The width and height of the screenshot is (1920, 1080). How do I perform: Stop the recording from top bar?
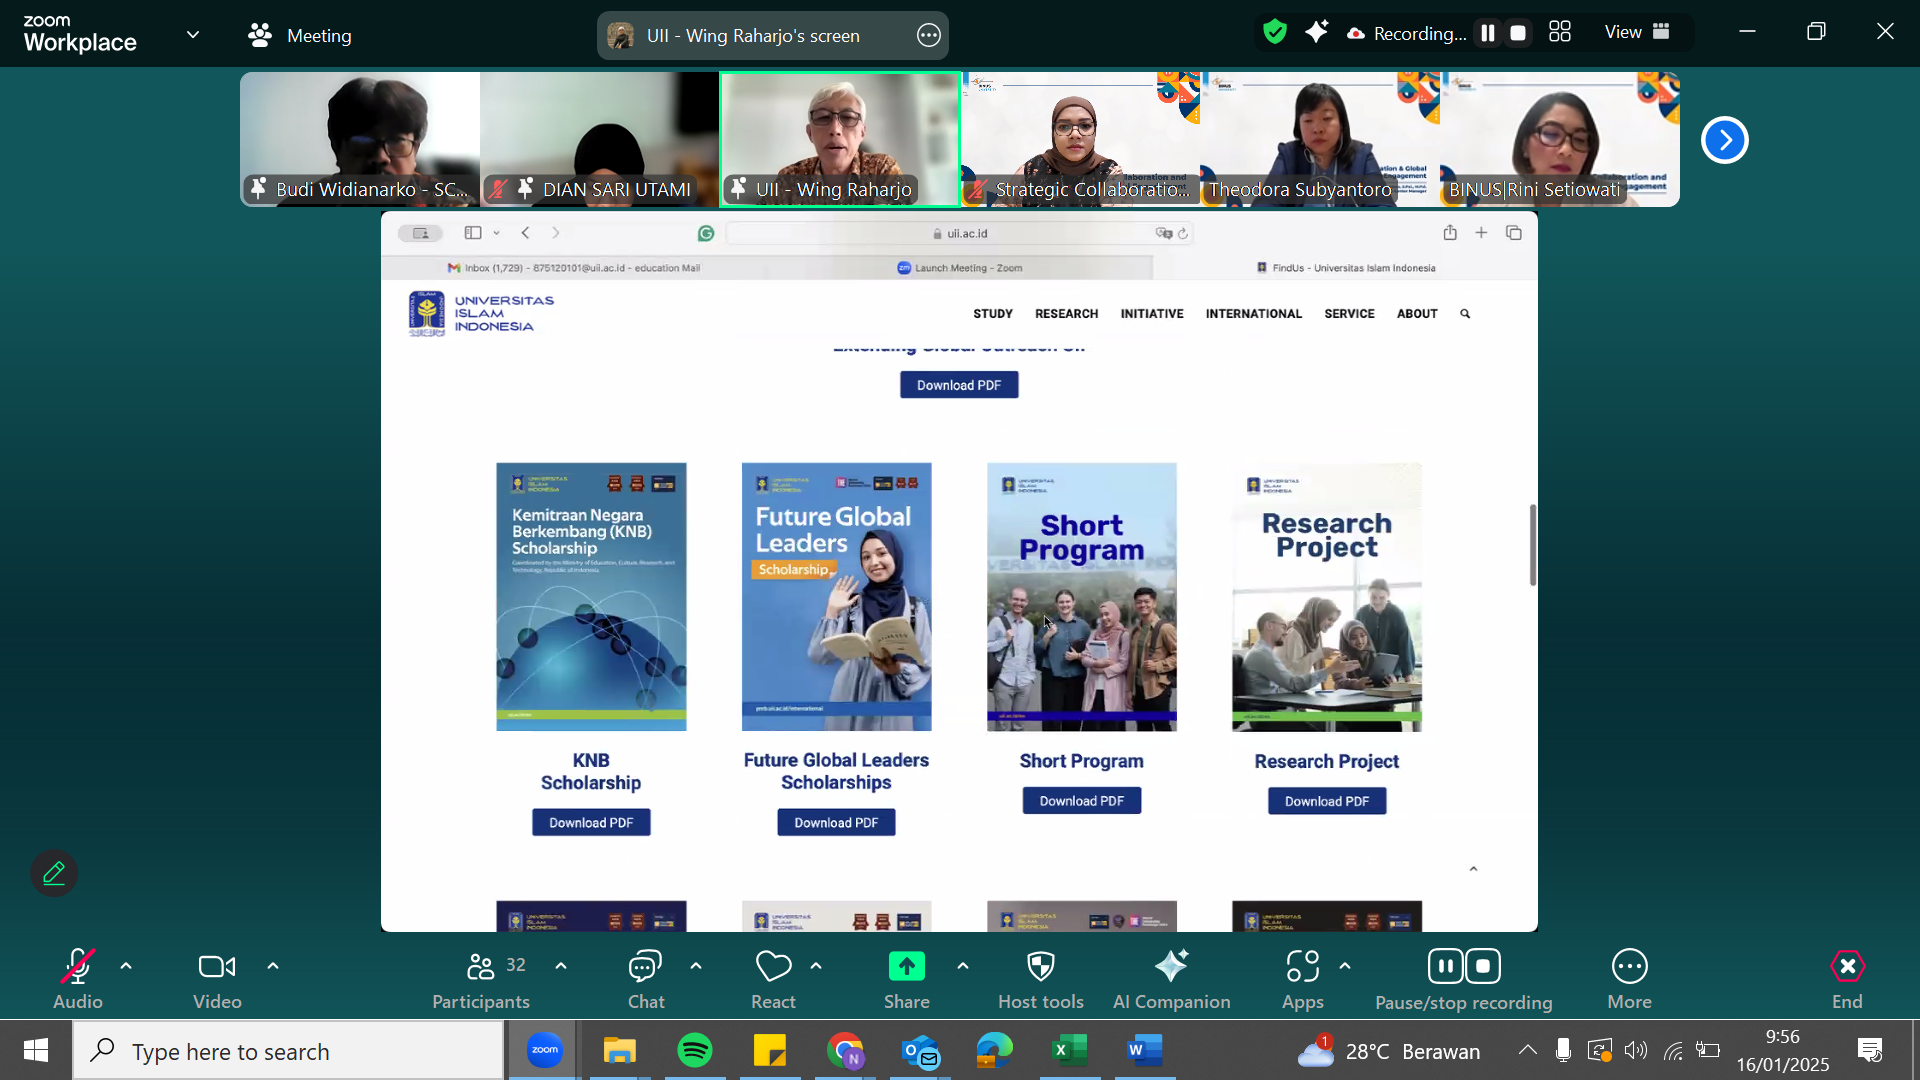click(x=1518, y=33)
